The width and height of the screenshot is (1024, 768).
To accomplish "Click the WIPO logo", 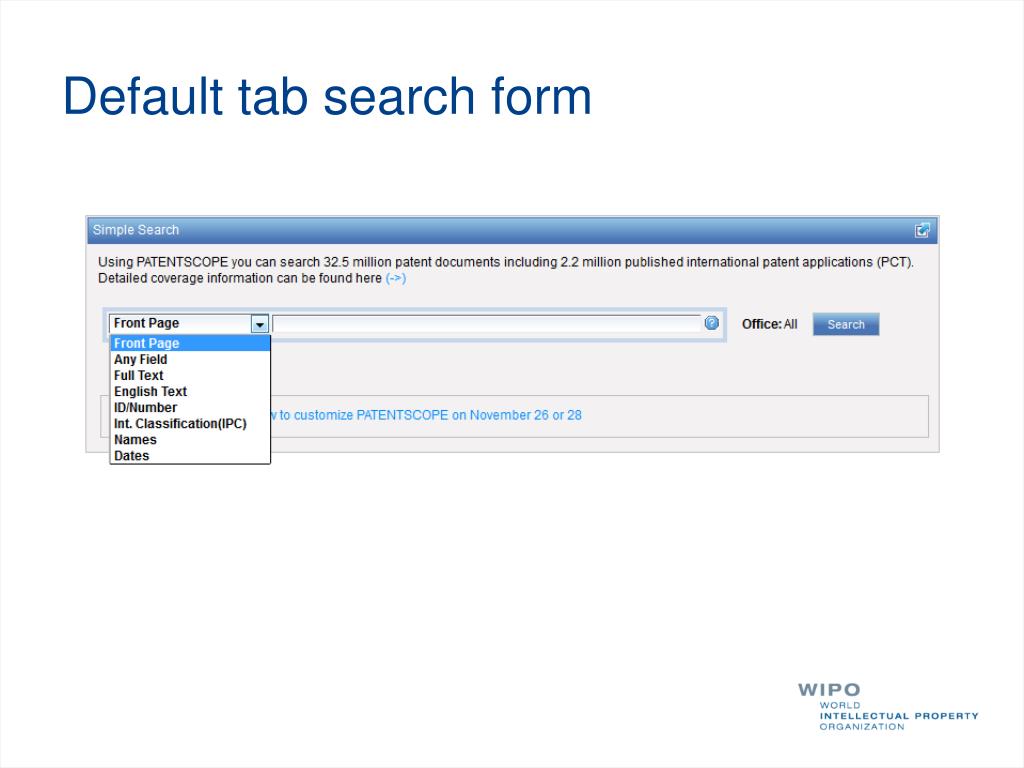I will pos(888,707).
